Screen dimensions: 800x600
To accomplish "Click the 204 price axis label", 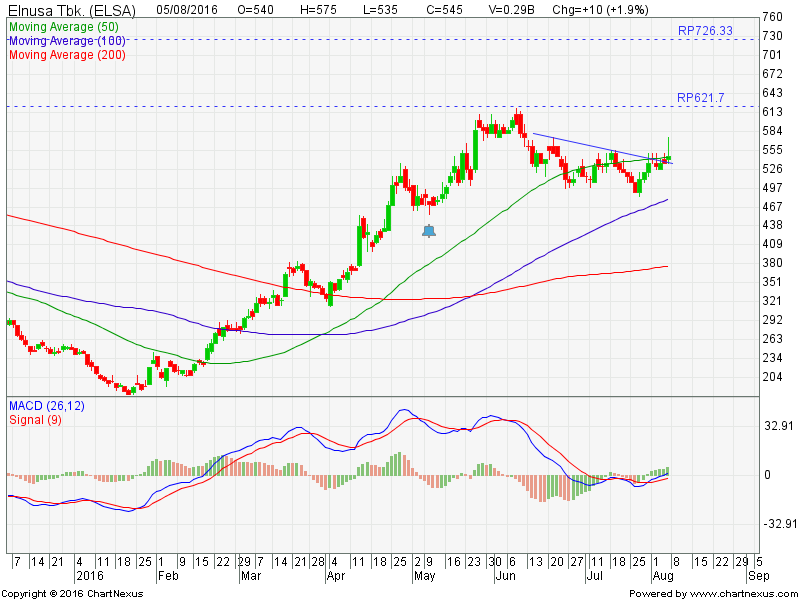I will (772, 377).
